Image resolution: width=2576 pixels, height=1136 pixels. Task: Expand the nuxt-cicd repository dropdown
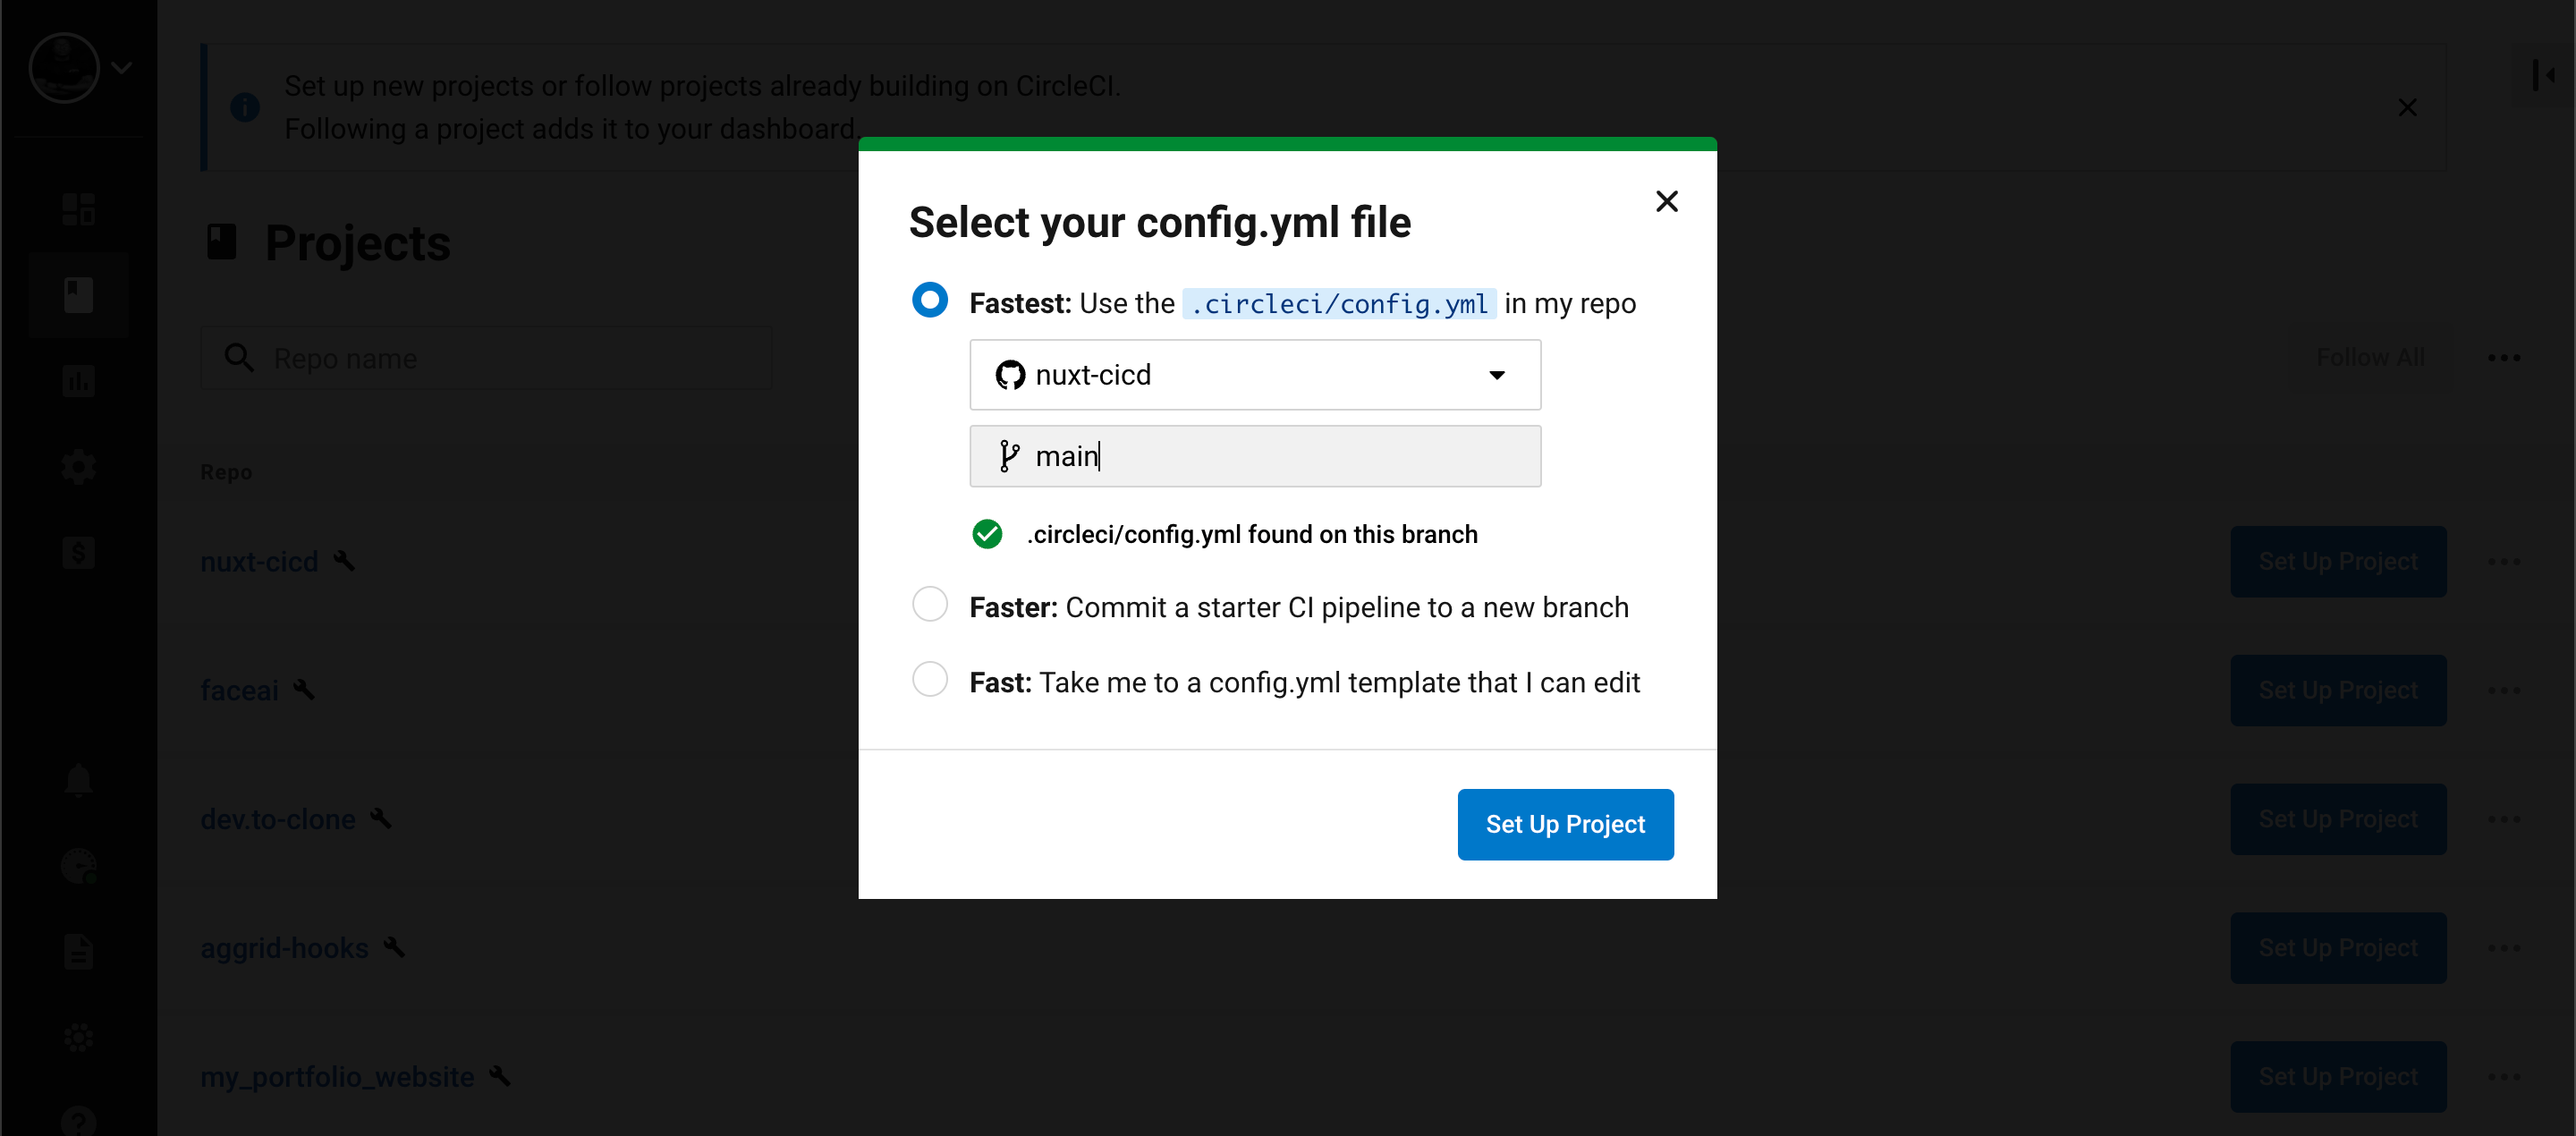1497,375
